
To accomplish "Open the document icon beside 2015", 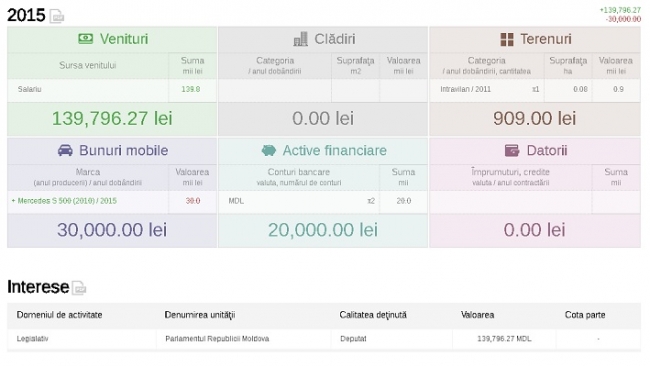I will (x=57, y=16).
